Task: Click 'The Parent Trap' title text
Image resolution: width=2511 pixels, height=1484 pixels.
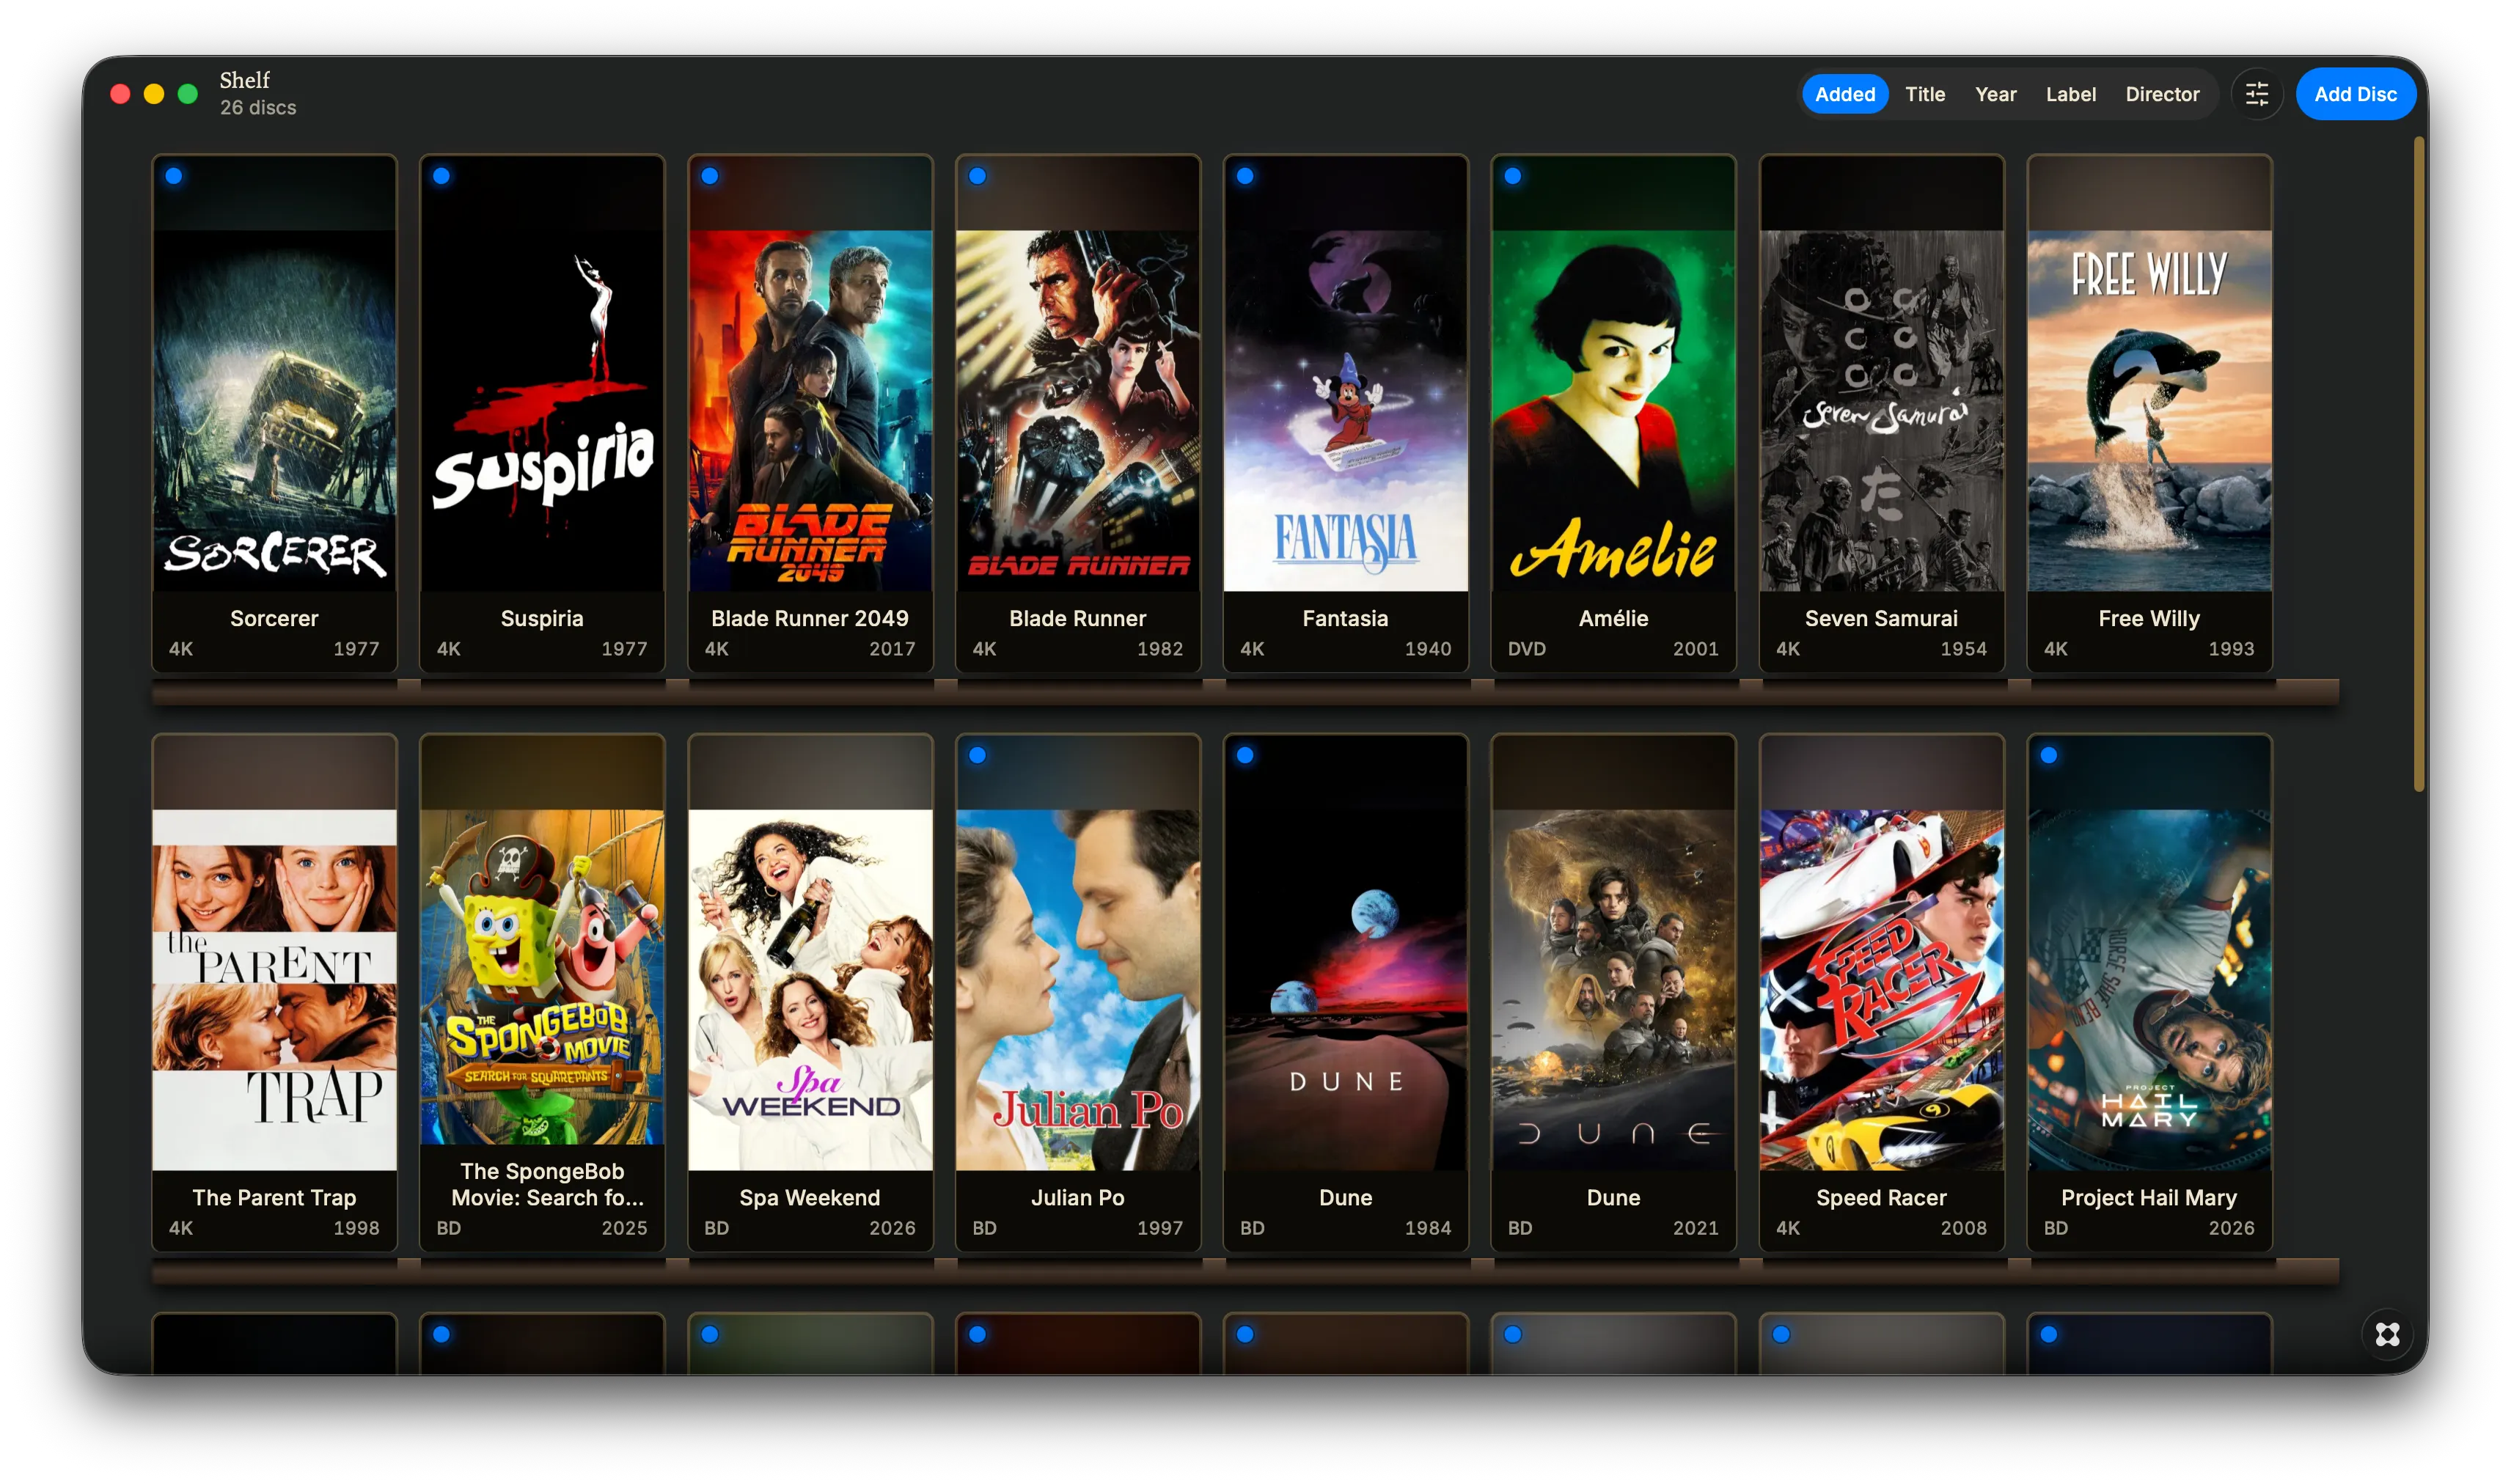Action: (x=274, y=1197)
